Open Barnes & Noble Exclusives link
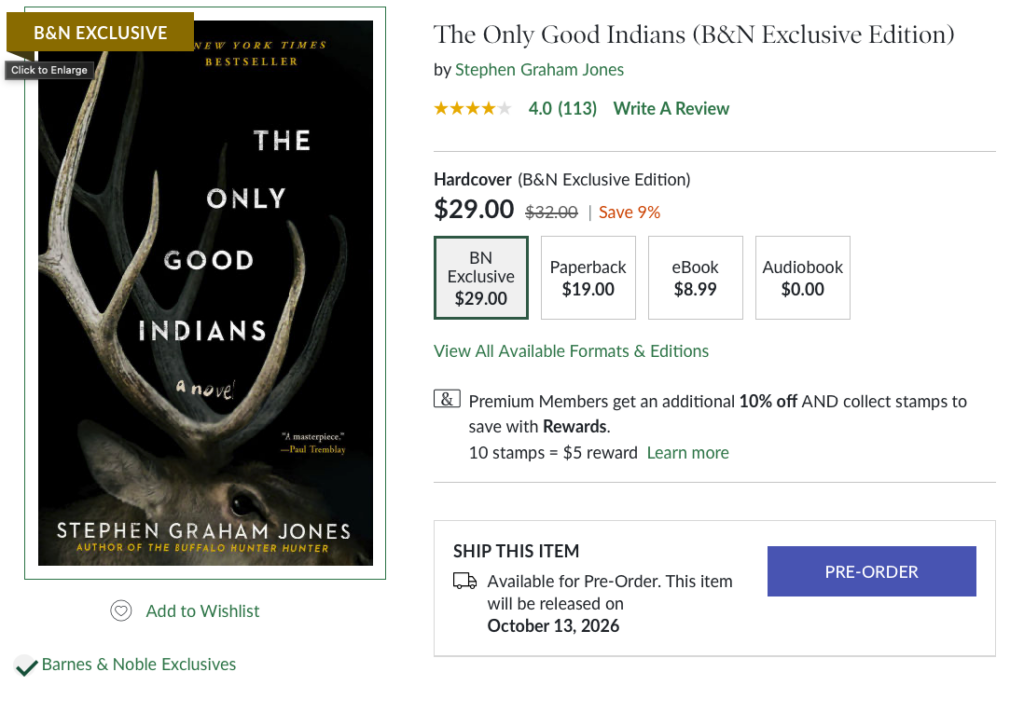Image resolution: width=1024 pixels, height=713 pixels. pyautogui.click(x=139, y=664)
